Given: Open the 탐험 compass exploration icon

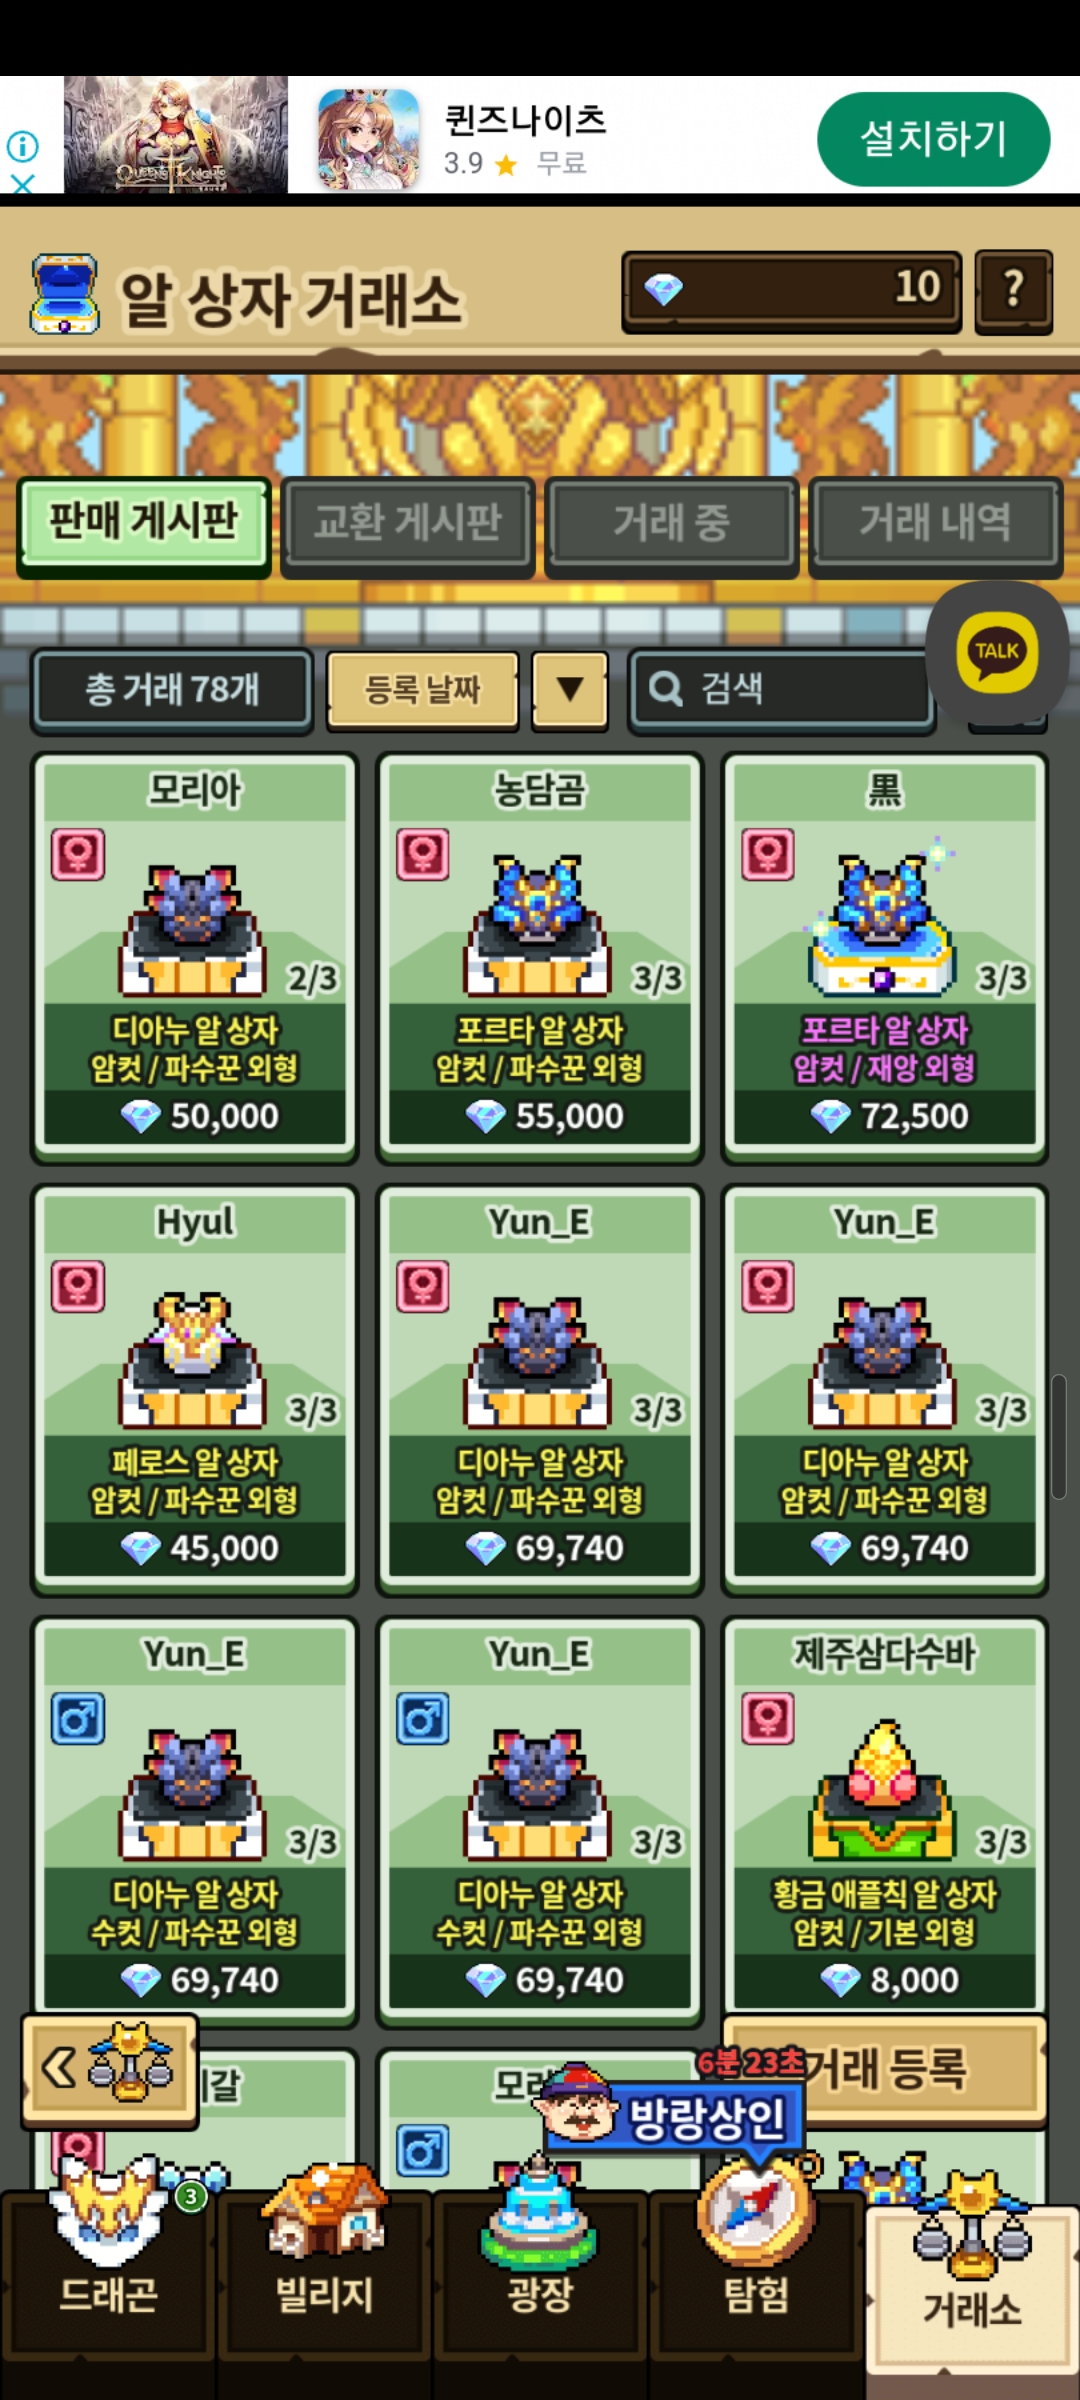Looking at the screenshot, I should (756, 2270).
